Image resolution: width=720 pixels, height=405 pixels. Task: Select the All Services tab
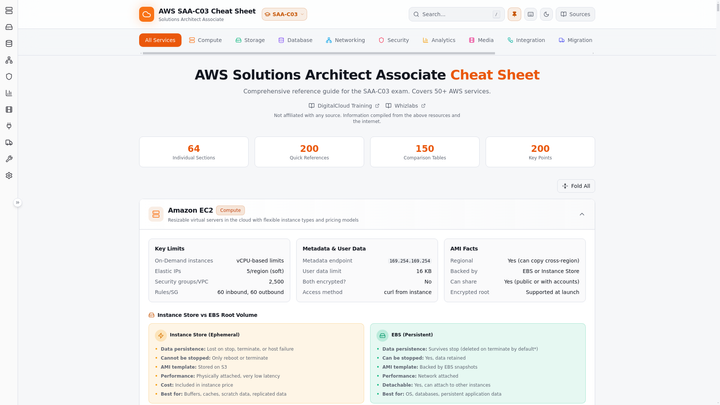point(160,40)
